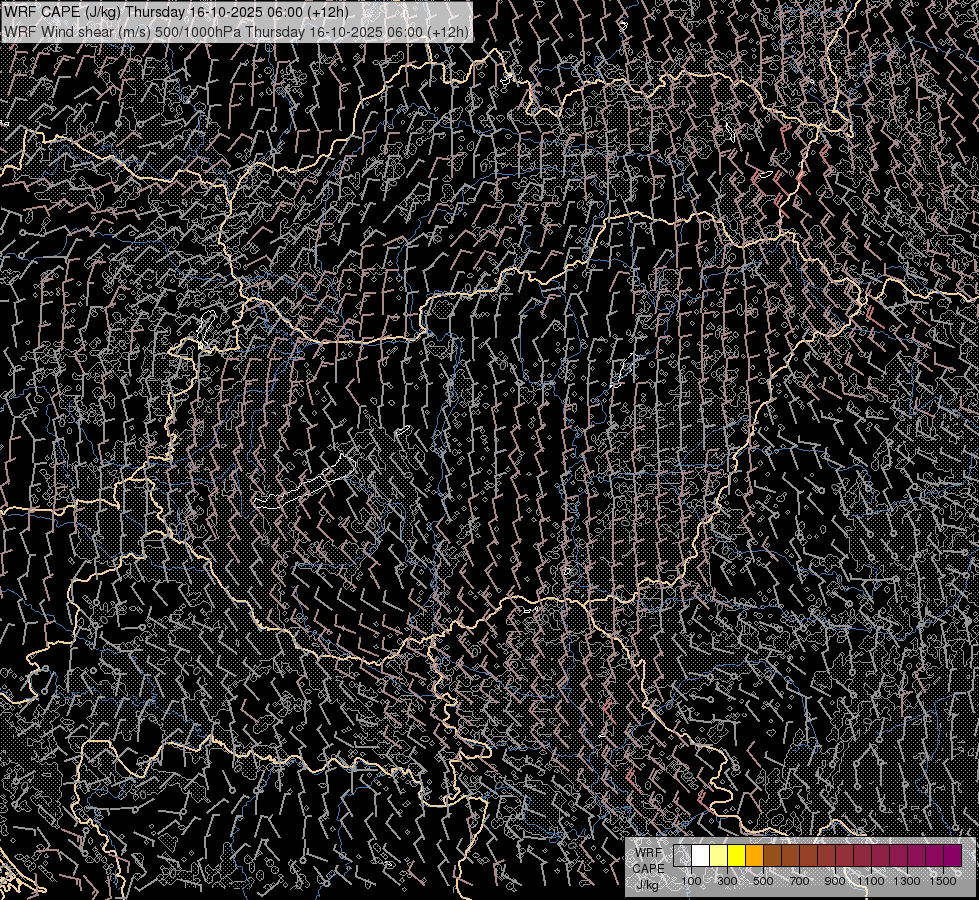Choose the orange CAPE legend swatch
This screenshot has height=900, width=979.
[x=755, y=855]
